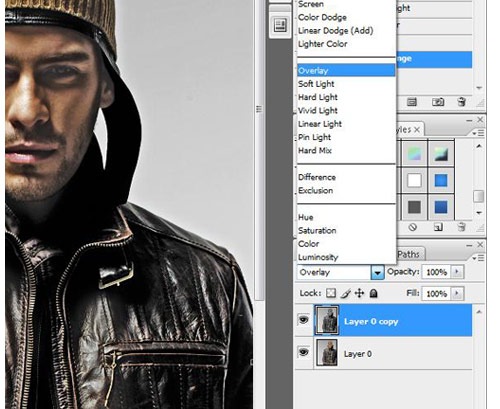Viewport: 500px width, 409px height.
Task: Minimize the Layers panel group
Action: coord(469,245)
